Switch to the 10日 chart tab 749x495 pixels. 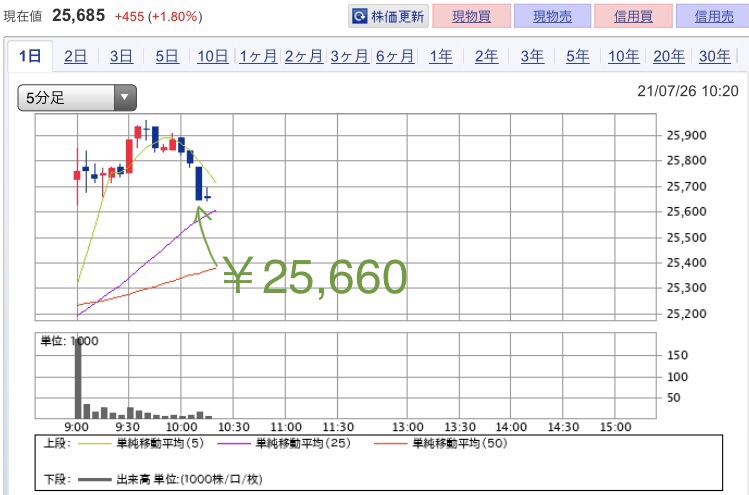coord(213,56)
